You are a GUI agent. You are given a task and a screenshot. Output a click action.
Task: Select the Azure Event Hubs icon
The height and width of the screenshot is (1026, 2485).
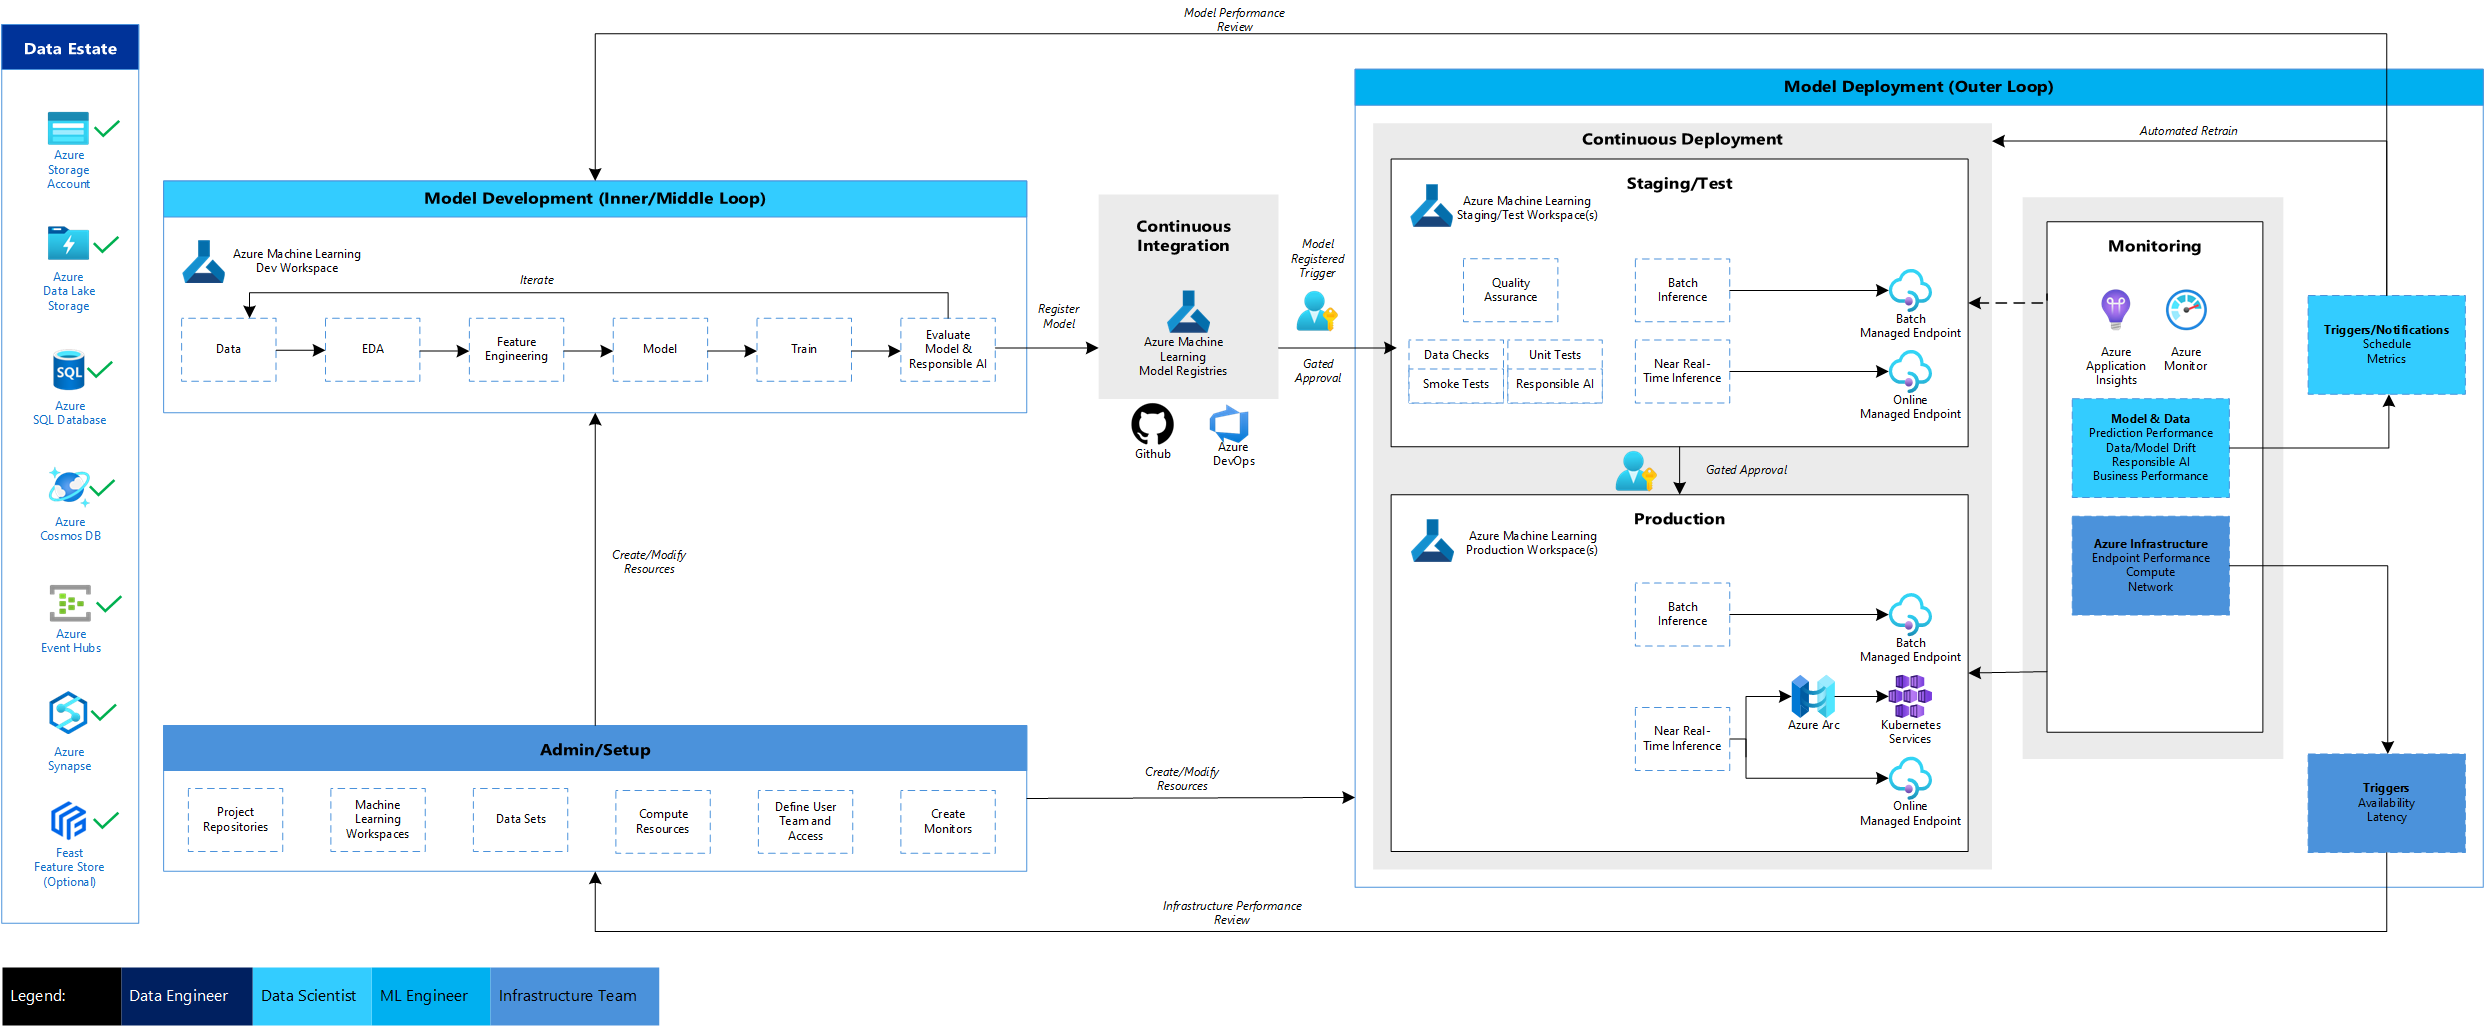[70, 603]
